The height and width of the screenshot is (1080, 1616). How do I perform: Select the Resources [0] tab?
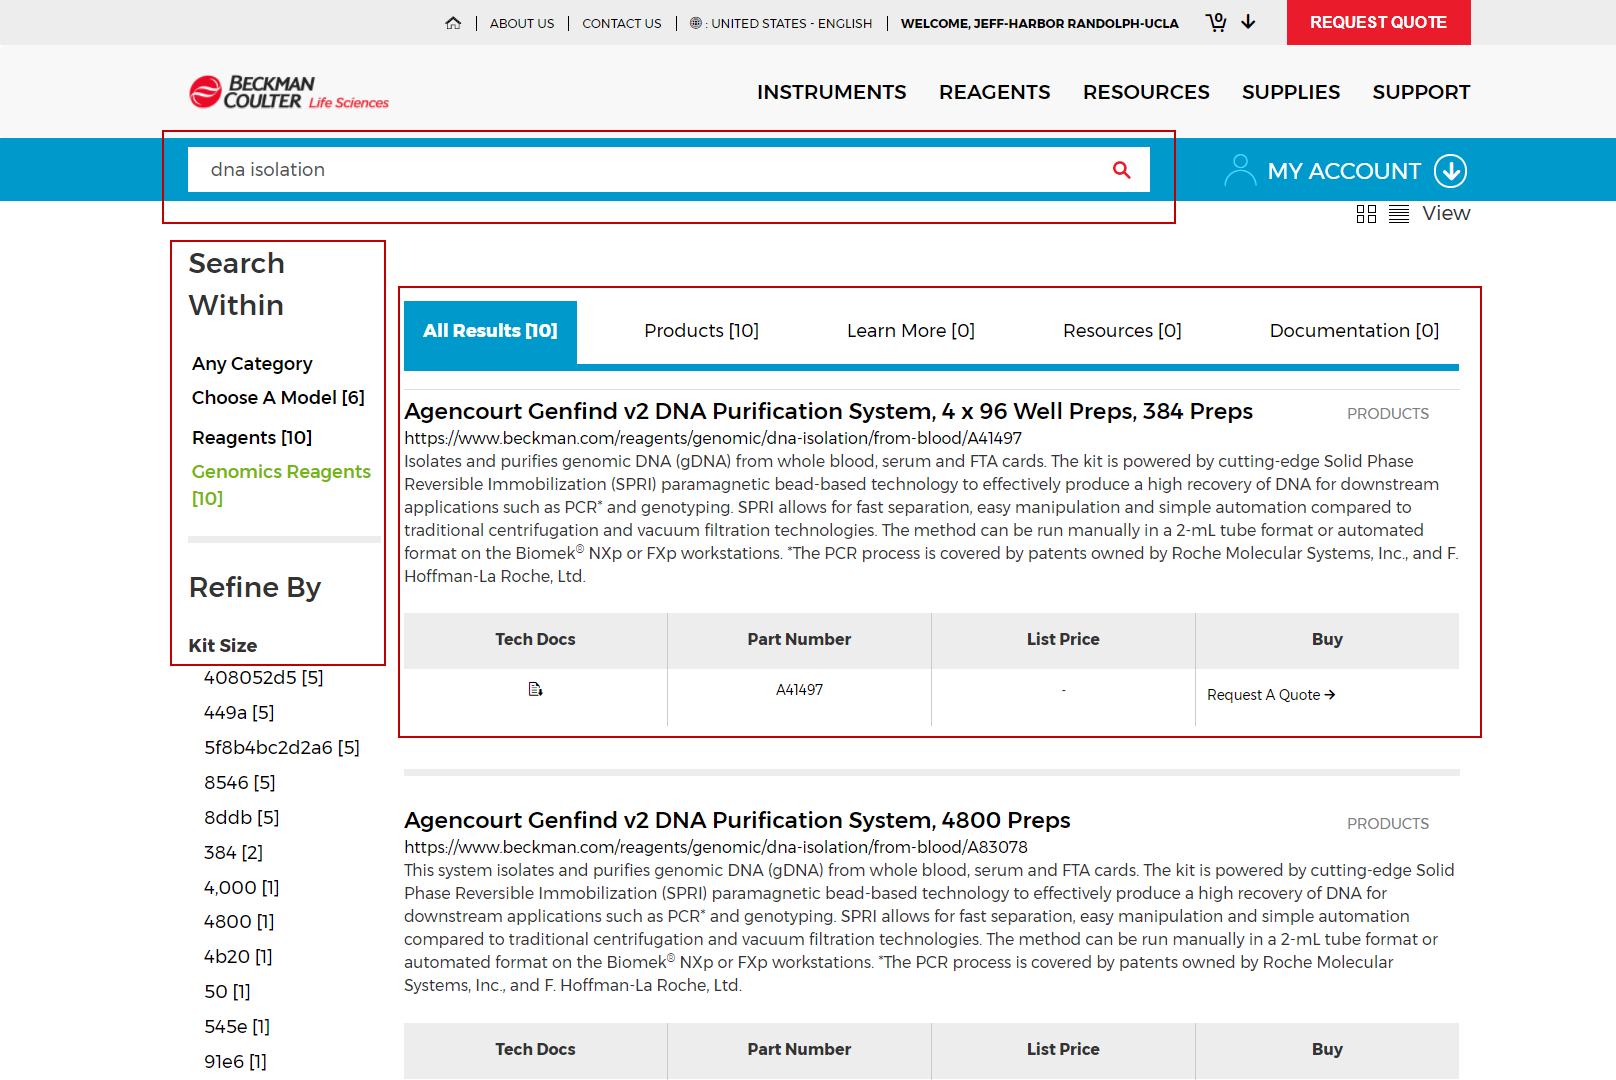(x=1122, y=331)
